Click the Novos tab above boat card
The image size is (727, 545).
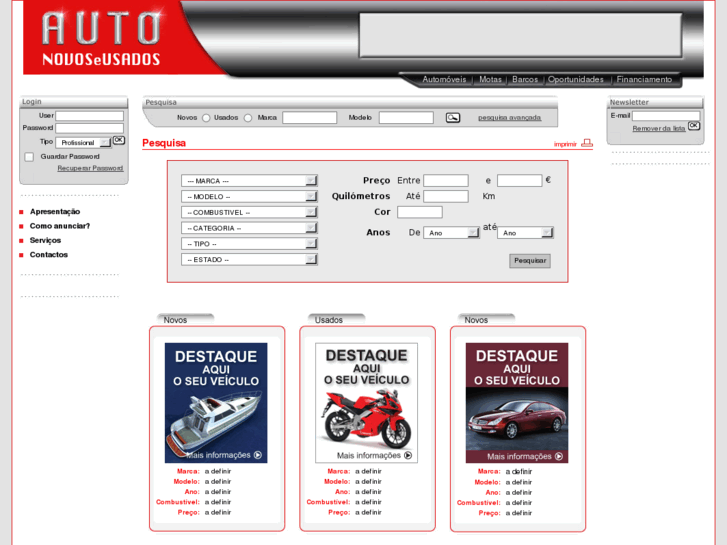[x=185, y=320]
